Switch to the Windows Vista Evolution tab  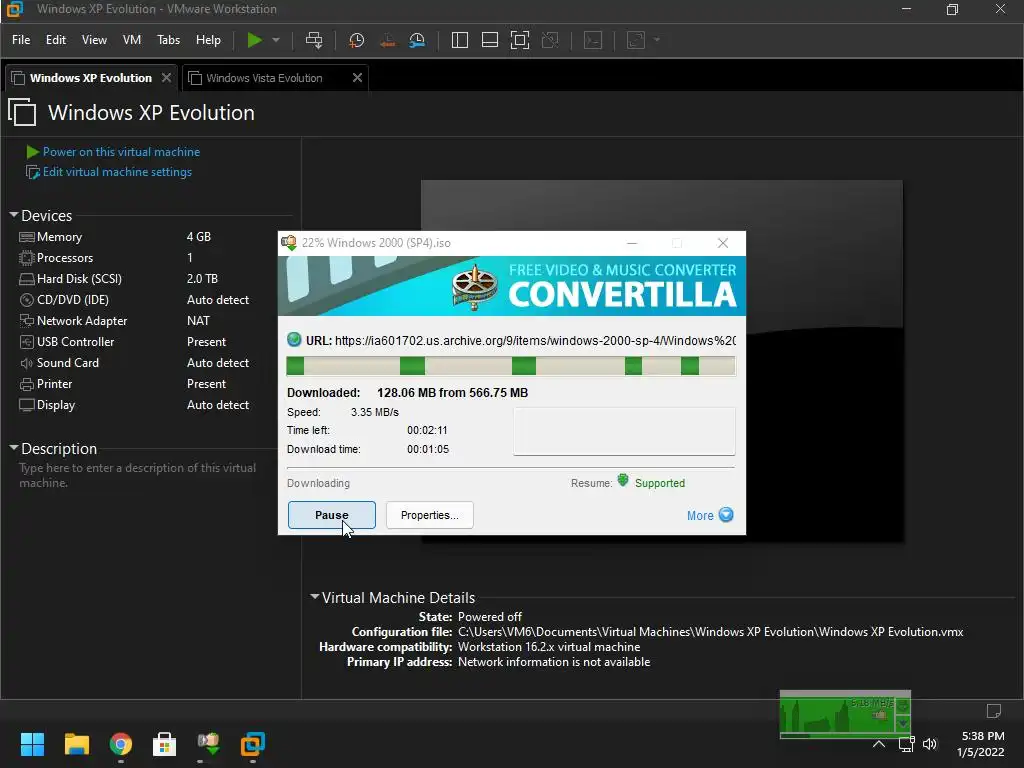[264, 78]
